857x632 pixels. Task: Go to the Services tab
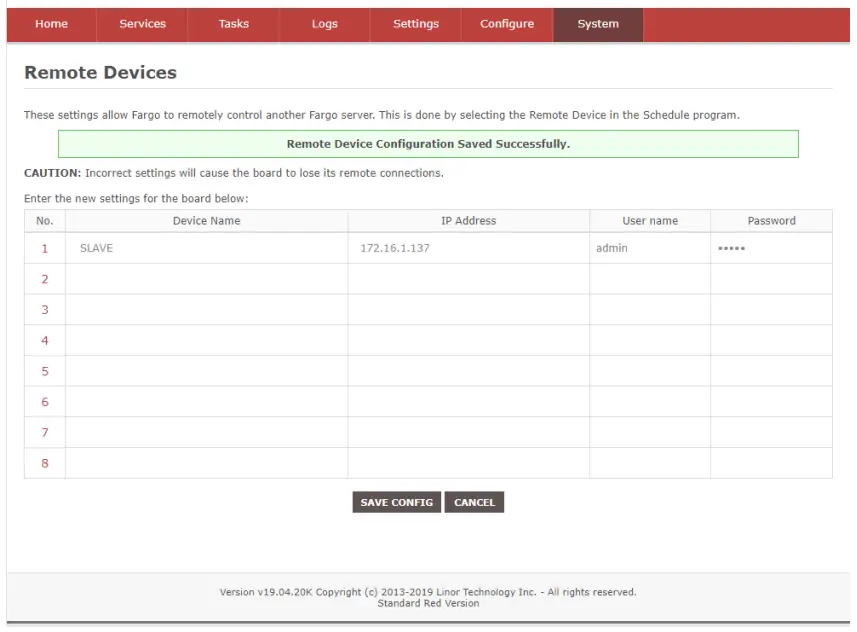point(142,24)
